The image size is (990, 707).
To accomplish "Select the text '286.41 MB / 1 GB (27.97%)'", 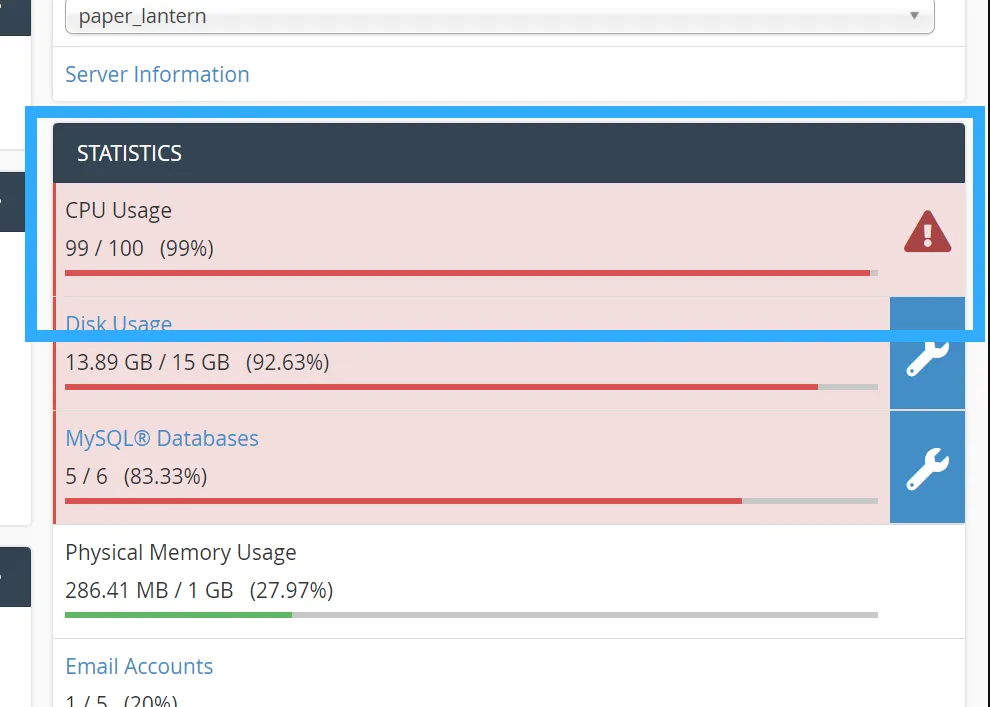I will click(200, 590).
